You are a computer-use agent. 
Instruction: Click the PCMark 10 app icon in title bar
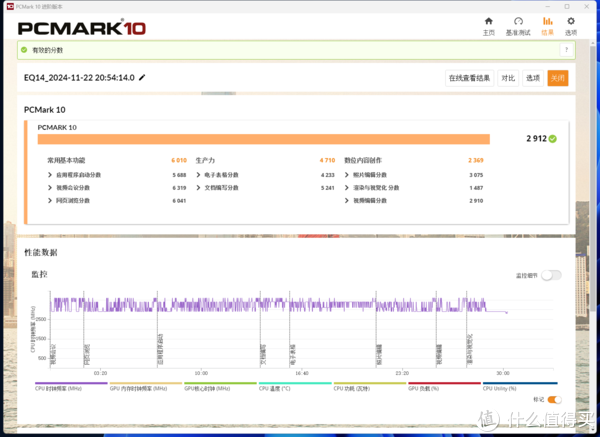point(10,7)
